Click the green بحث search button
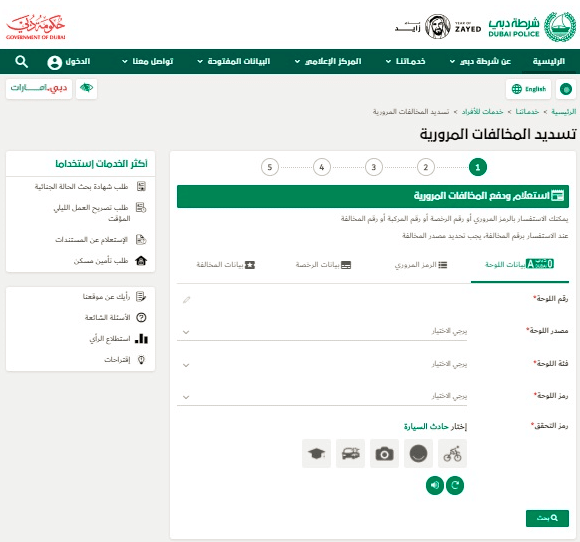 pos(547,518)
